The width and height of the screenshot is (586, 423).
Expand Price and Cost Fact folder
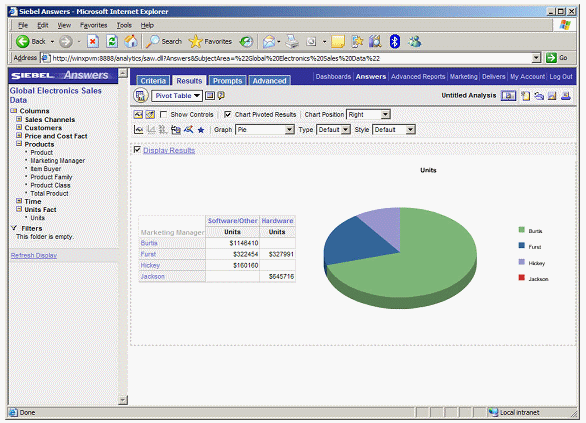click(19, 136)
